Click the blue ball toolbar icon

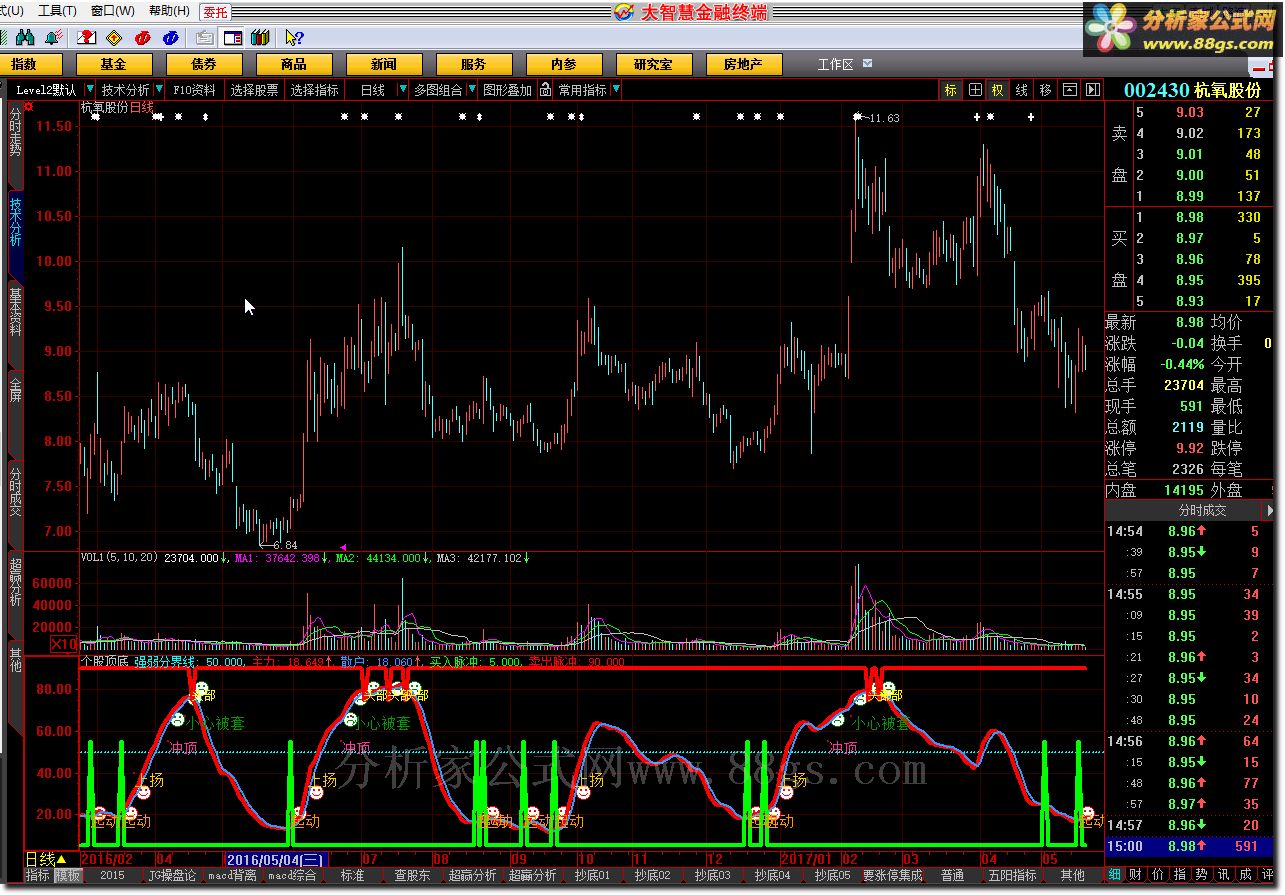[170, 38]
